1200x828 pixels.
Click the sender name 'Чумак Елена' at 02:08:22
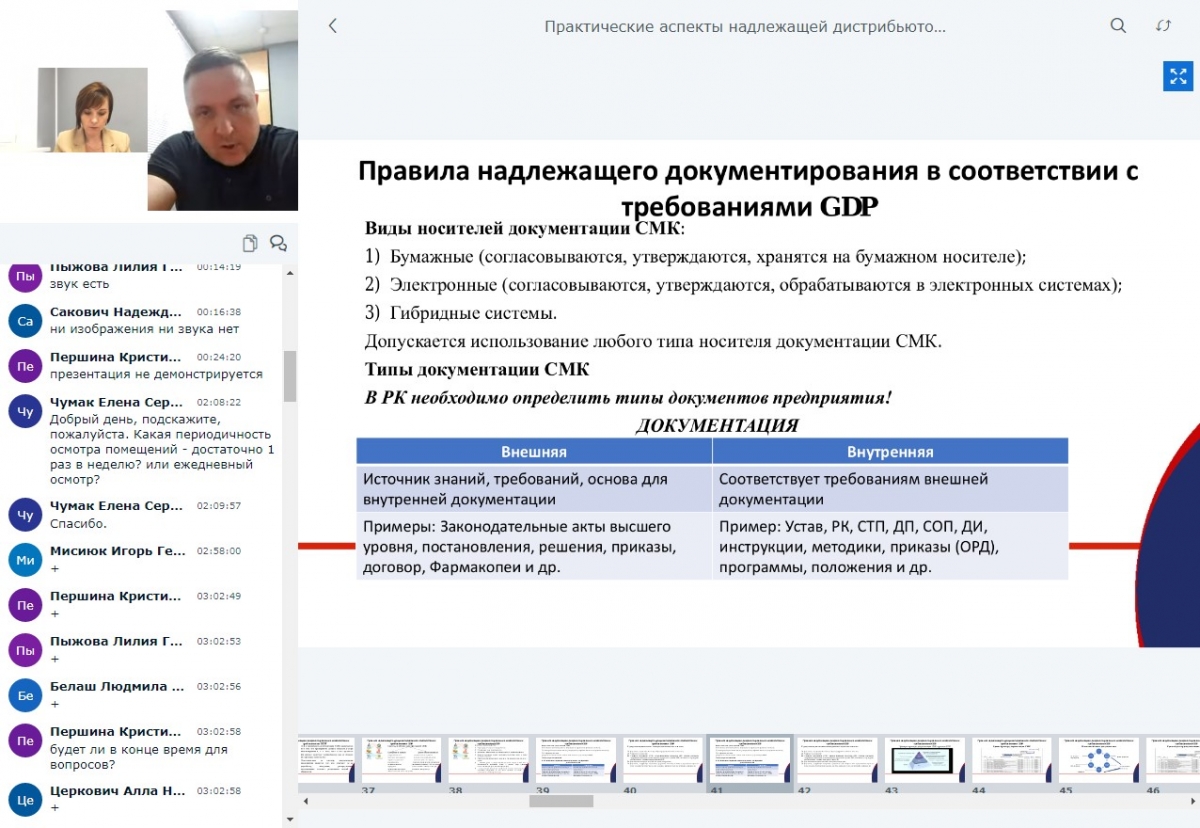116,402
